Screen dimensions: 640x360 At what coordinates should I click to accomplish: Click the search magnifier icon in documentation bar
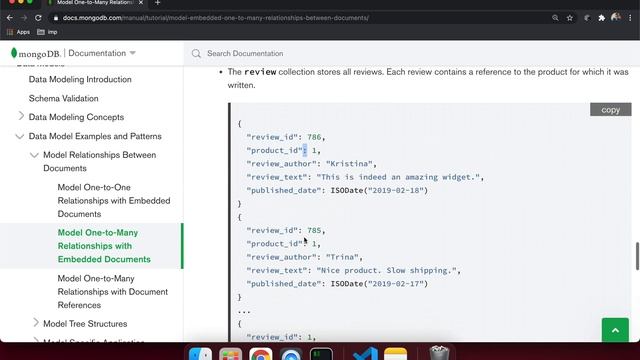(196, 53)
